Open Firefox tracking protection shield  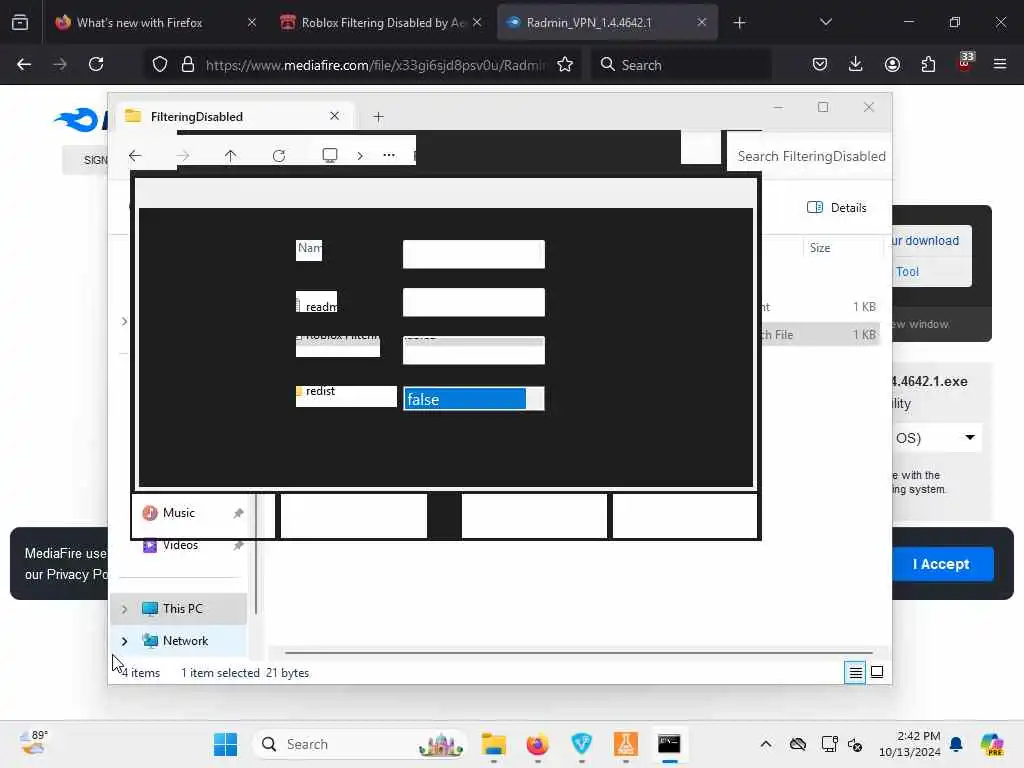pyautogui.click(x=159, y=64)
